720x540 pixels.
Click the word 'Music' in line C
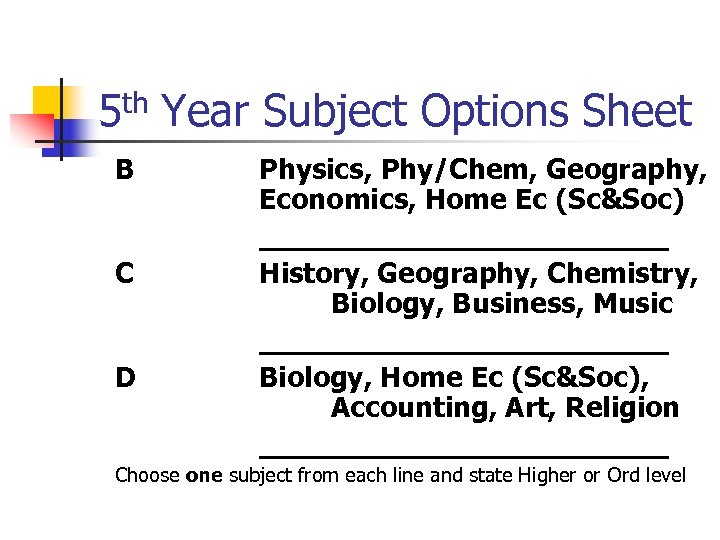[x=633, y=303]
